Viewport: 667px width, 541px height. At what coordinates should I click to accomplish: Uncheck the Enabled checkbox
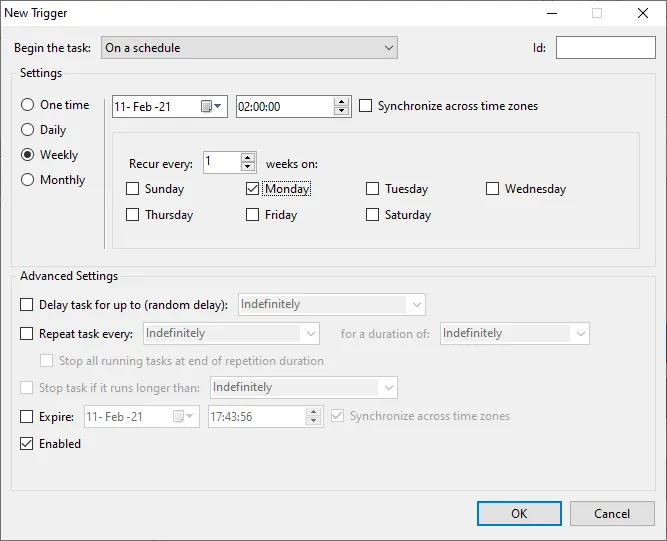coord(27,444)
